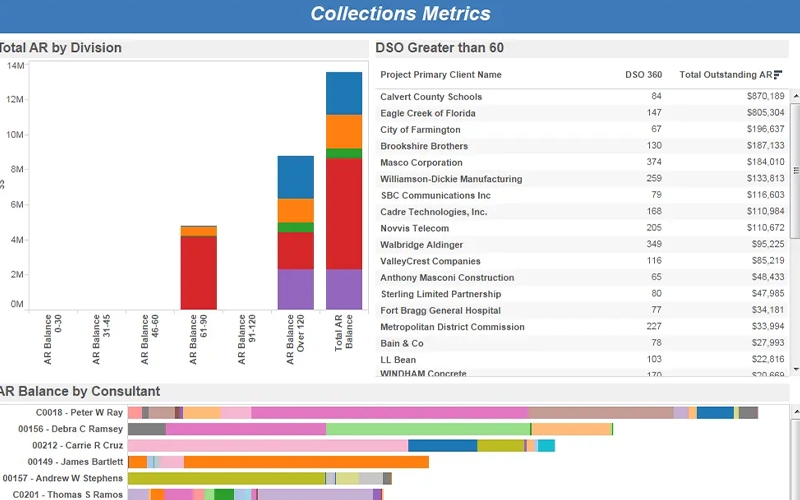Click the AR Balance 46-60 axis label
This screenshot has width=800, height=500.
149,339
